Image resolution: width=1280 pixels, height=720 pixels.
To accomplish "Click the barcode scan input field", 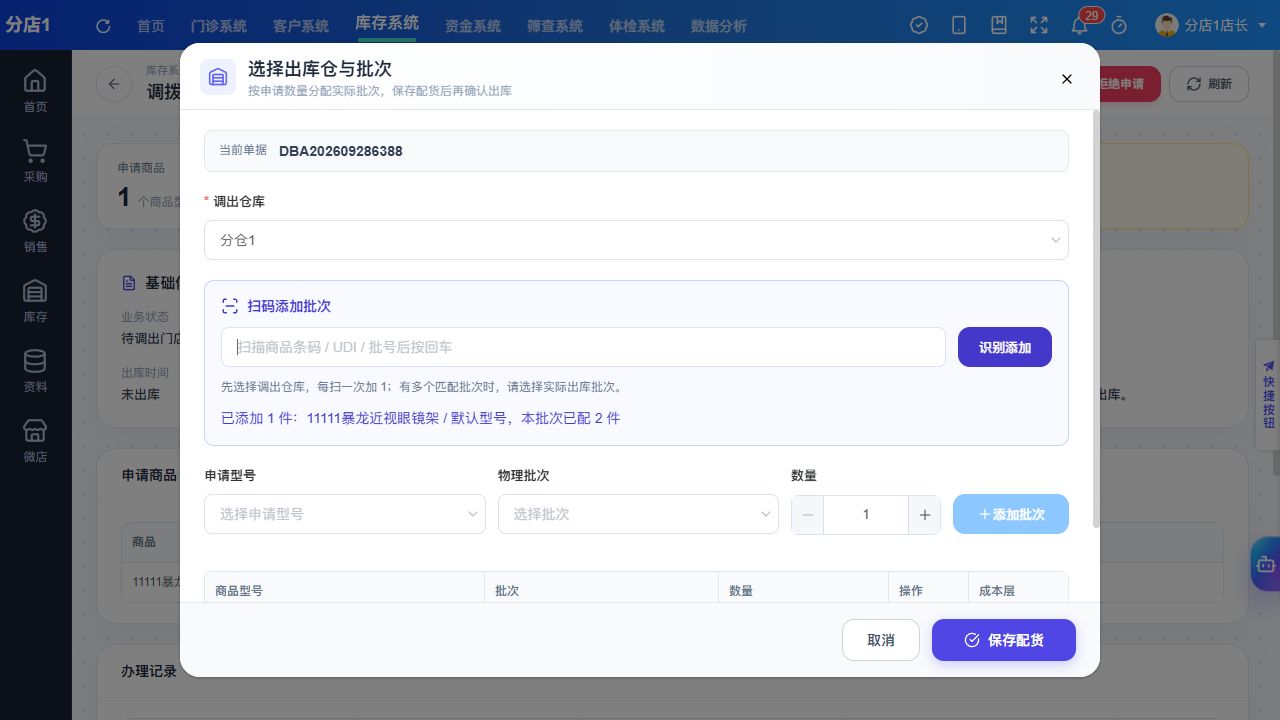I will click(x=583, y=347).
